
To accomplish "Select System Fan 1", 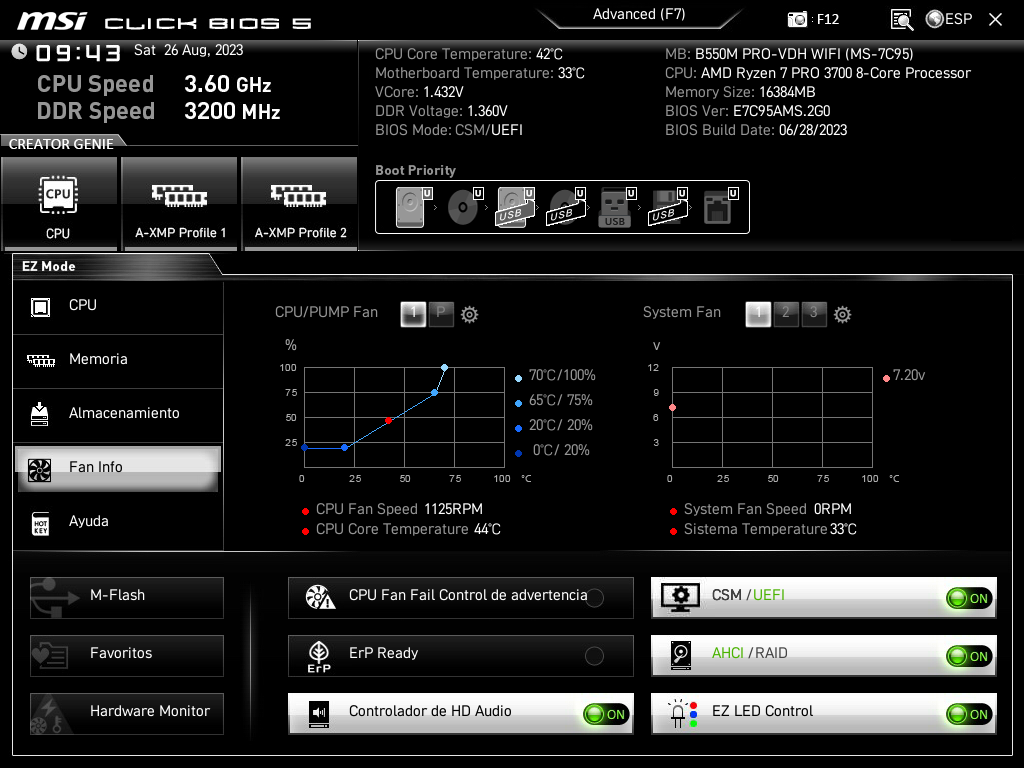I will [758, 314].
